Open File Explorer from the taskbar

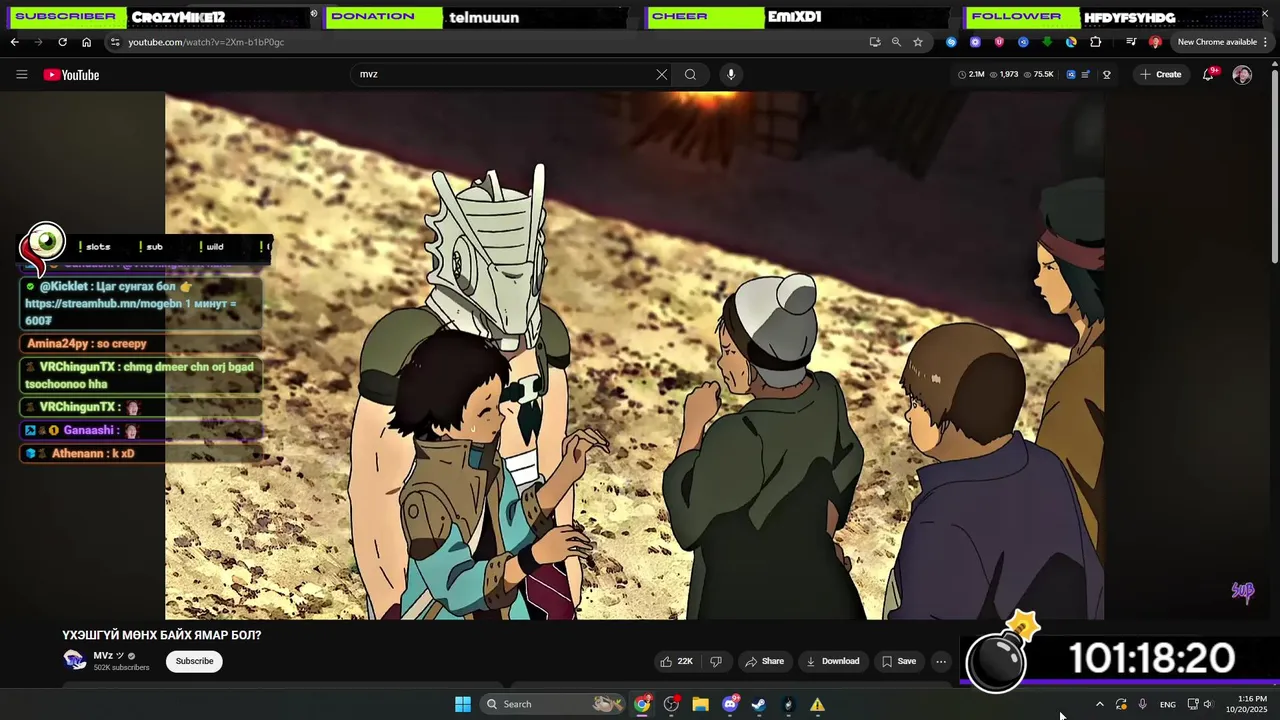[700, 704]
